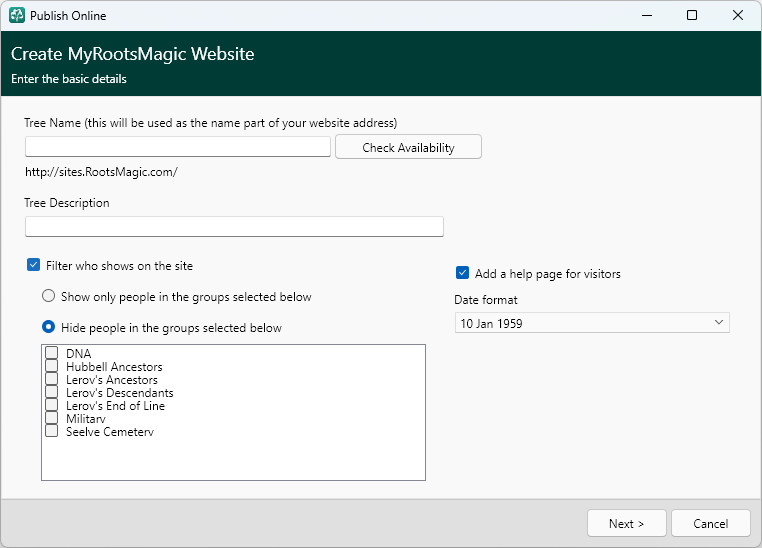Click the http://sites.RootsMagic.com/ address text
Screen dimensions: 762x548
tap(102, 172)
